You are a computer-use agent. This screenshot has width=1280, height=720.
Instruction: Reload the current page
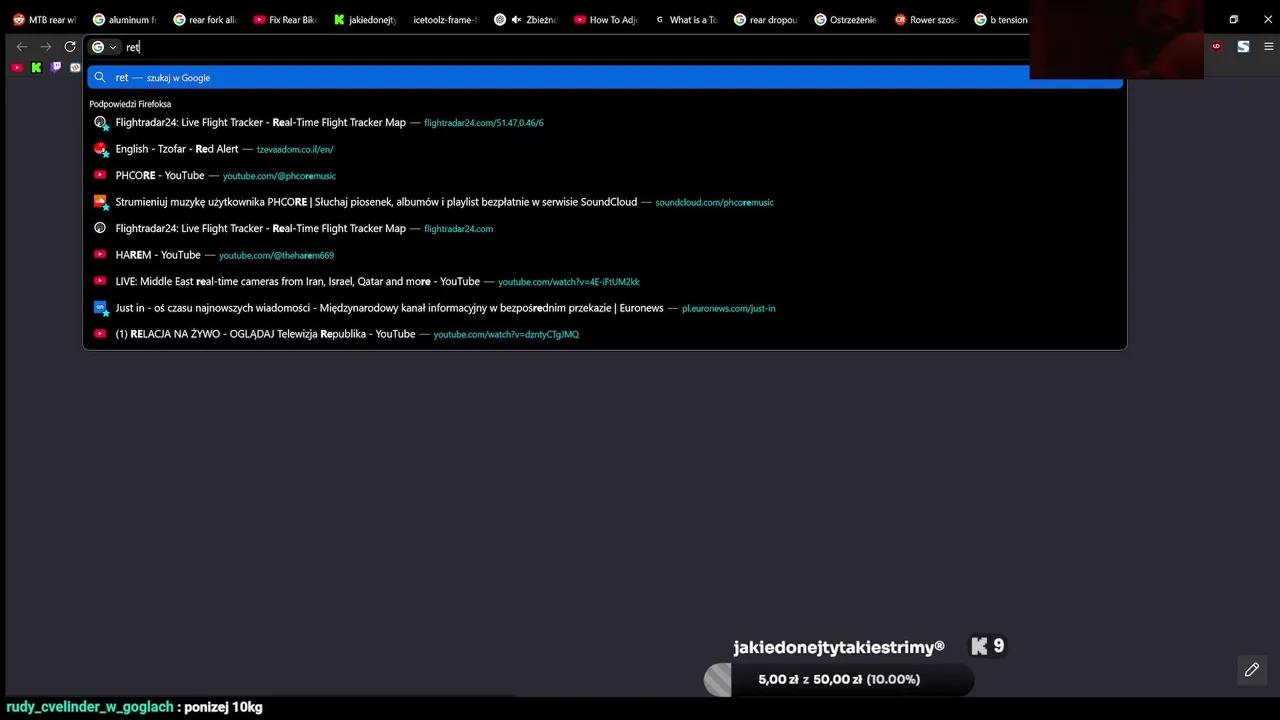(70, 47)
